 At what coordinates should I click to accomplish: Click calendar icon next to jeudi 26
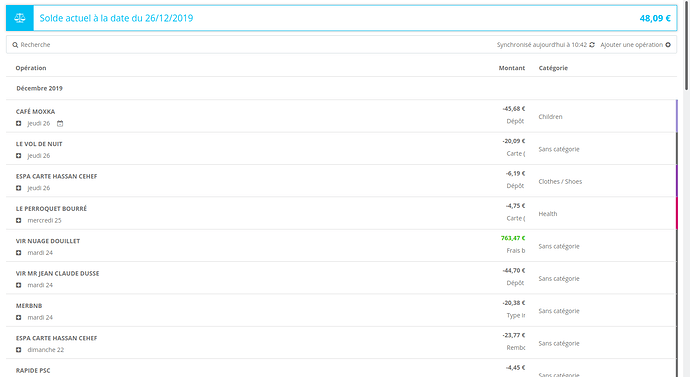pyautogui.click(x=60, y=124)
